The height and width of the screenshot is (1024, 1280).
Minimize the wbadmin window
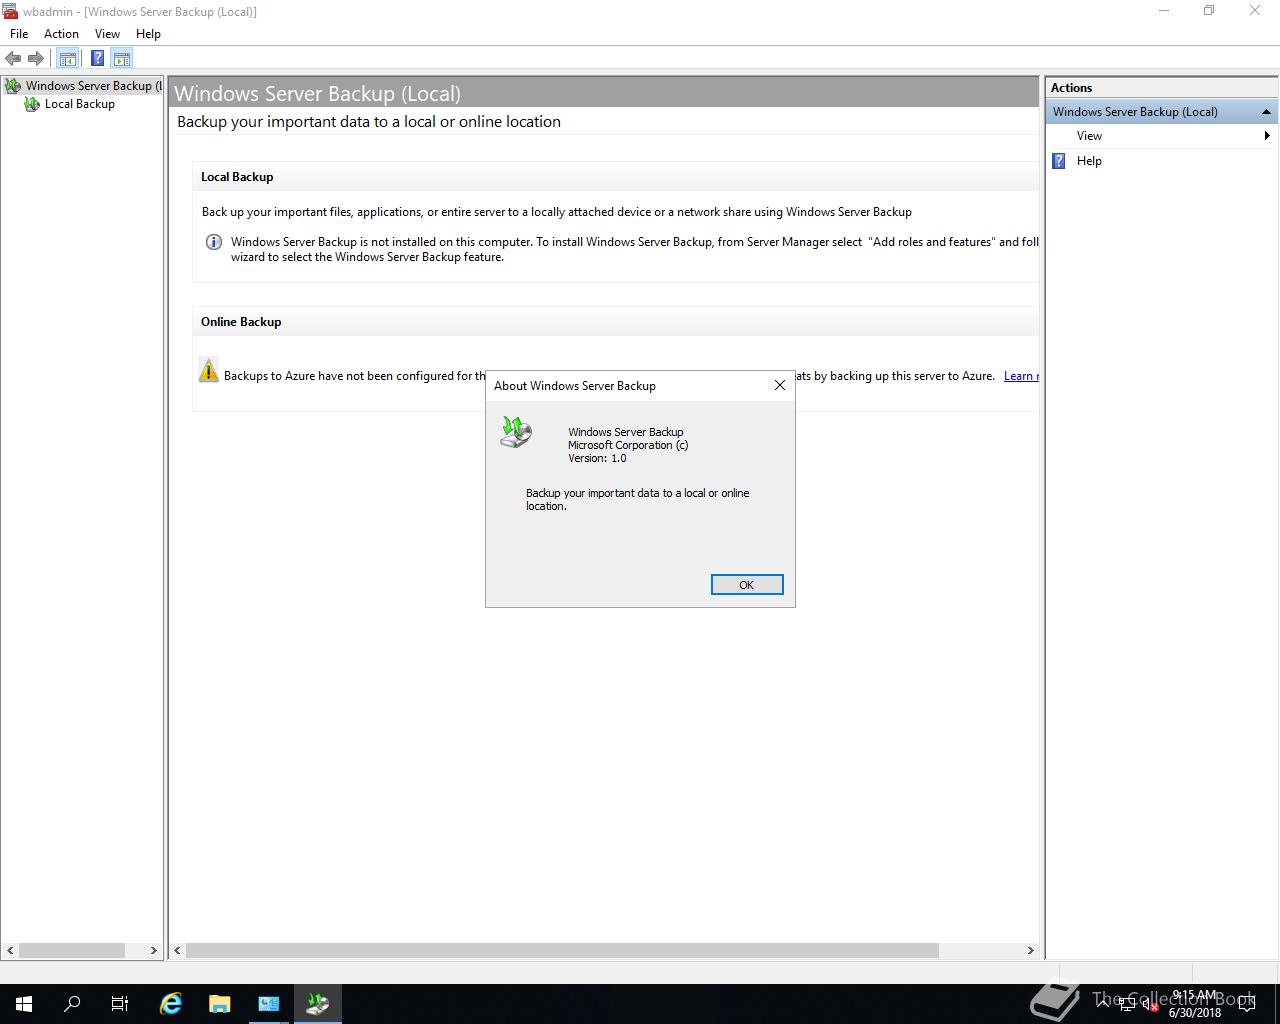pos(1163,11)
